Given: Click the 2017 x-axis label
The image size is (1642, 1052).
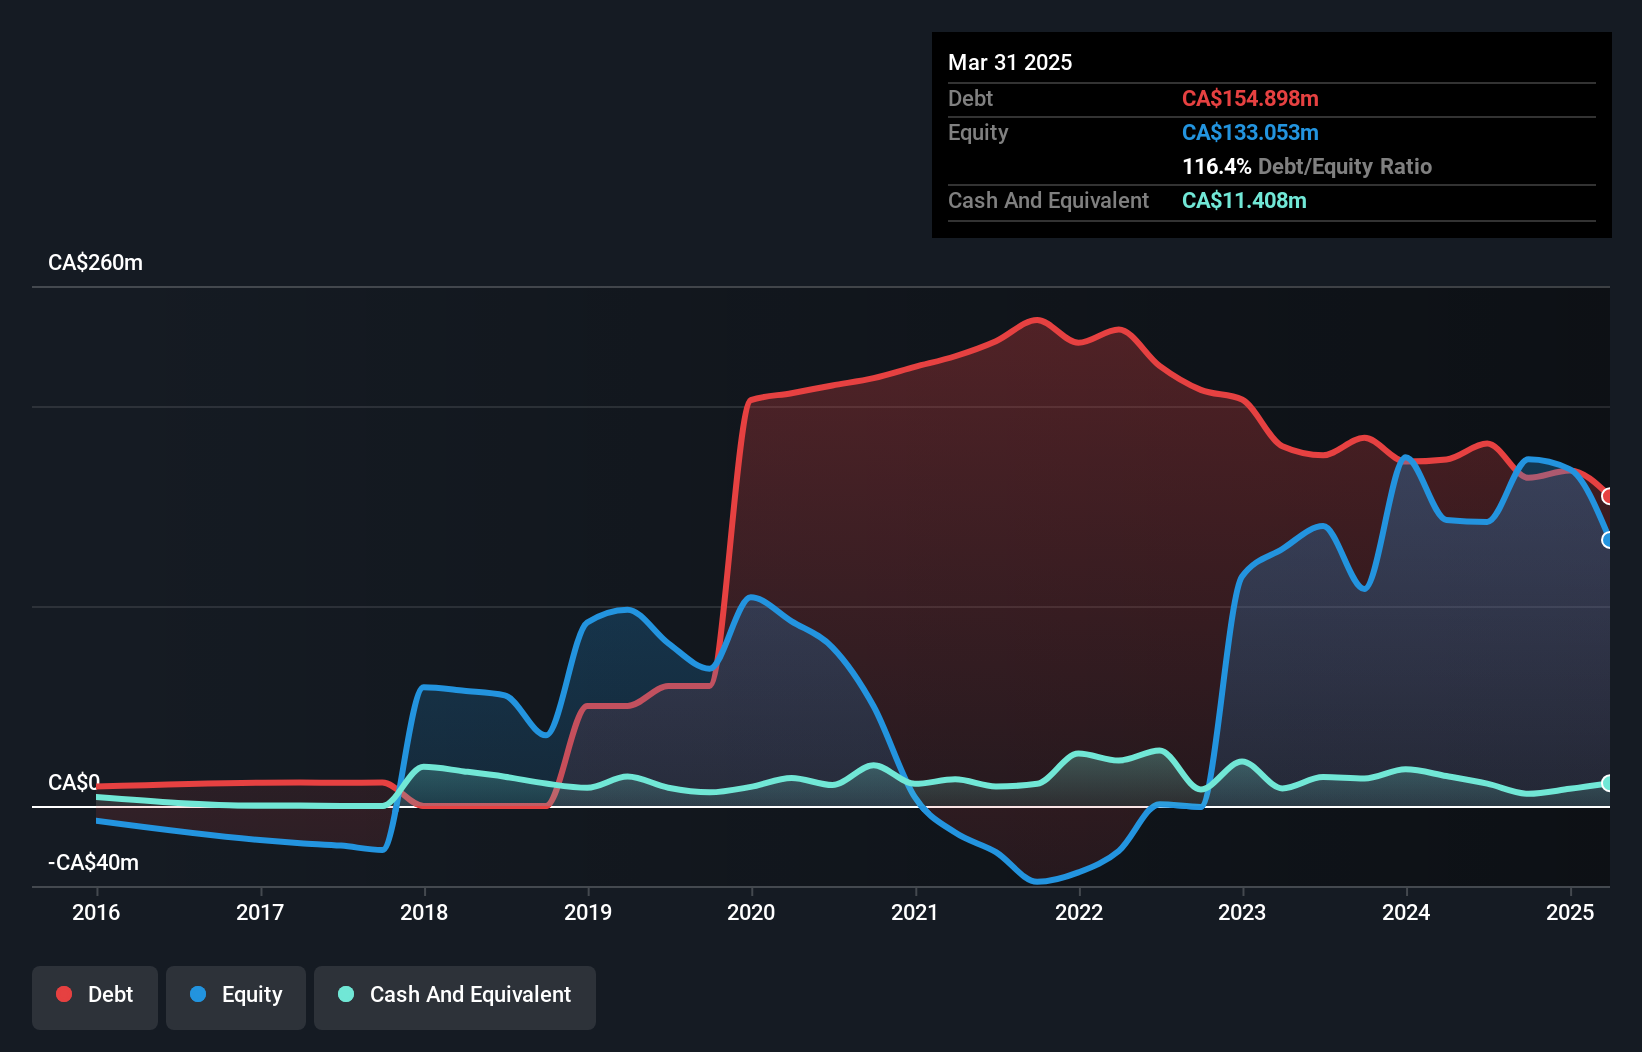Looking at the screenshot, I should pos(260,912).
